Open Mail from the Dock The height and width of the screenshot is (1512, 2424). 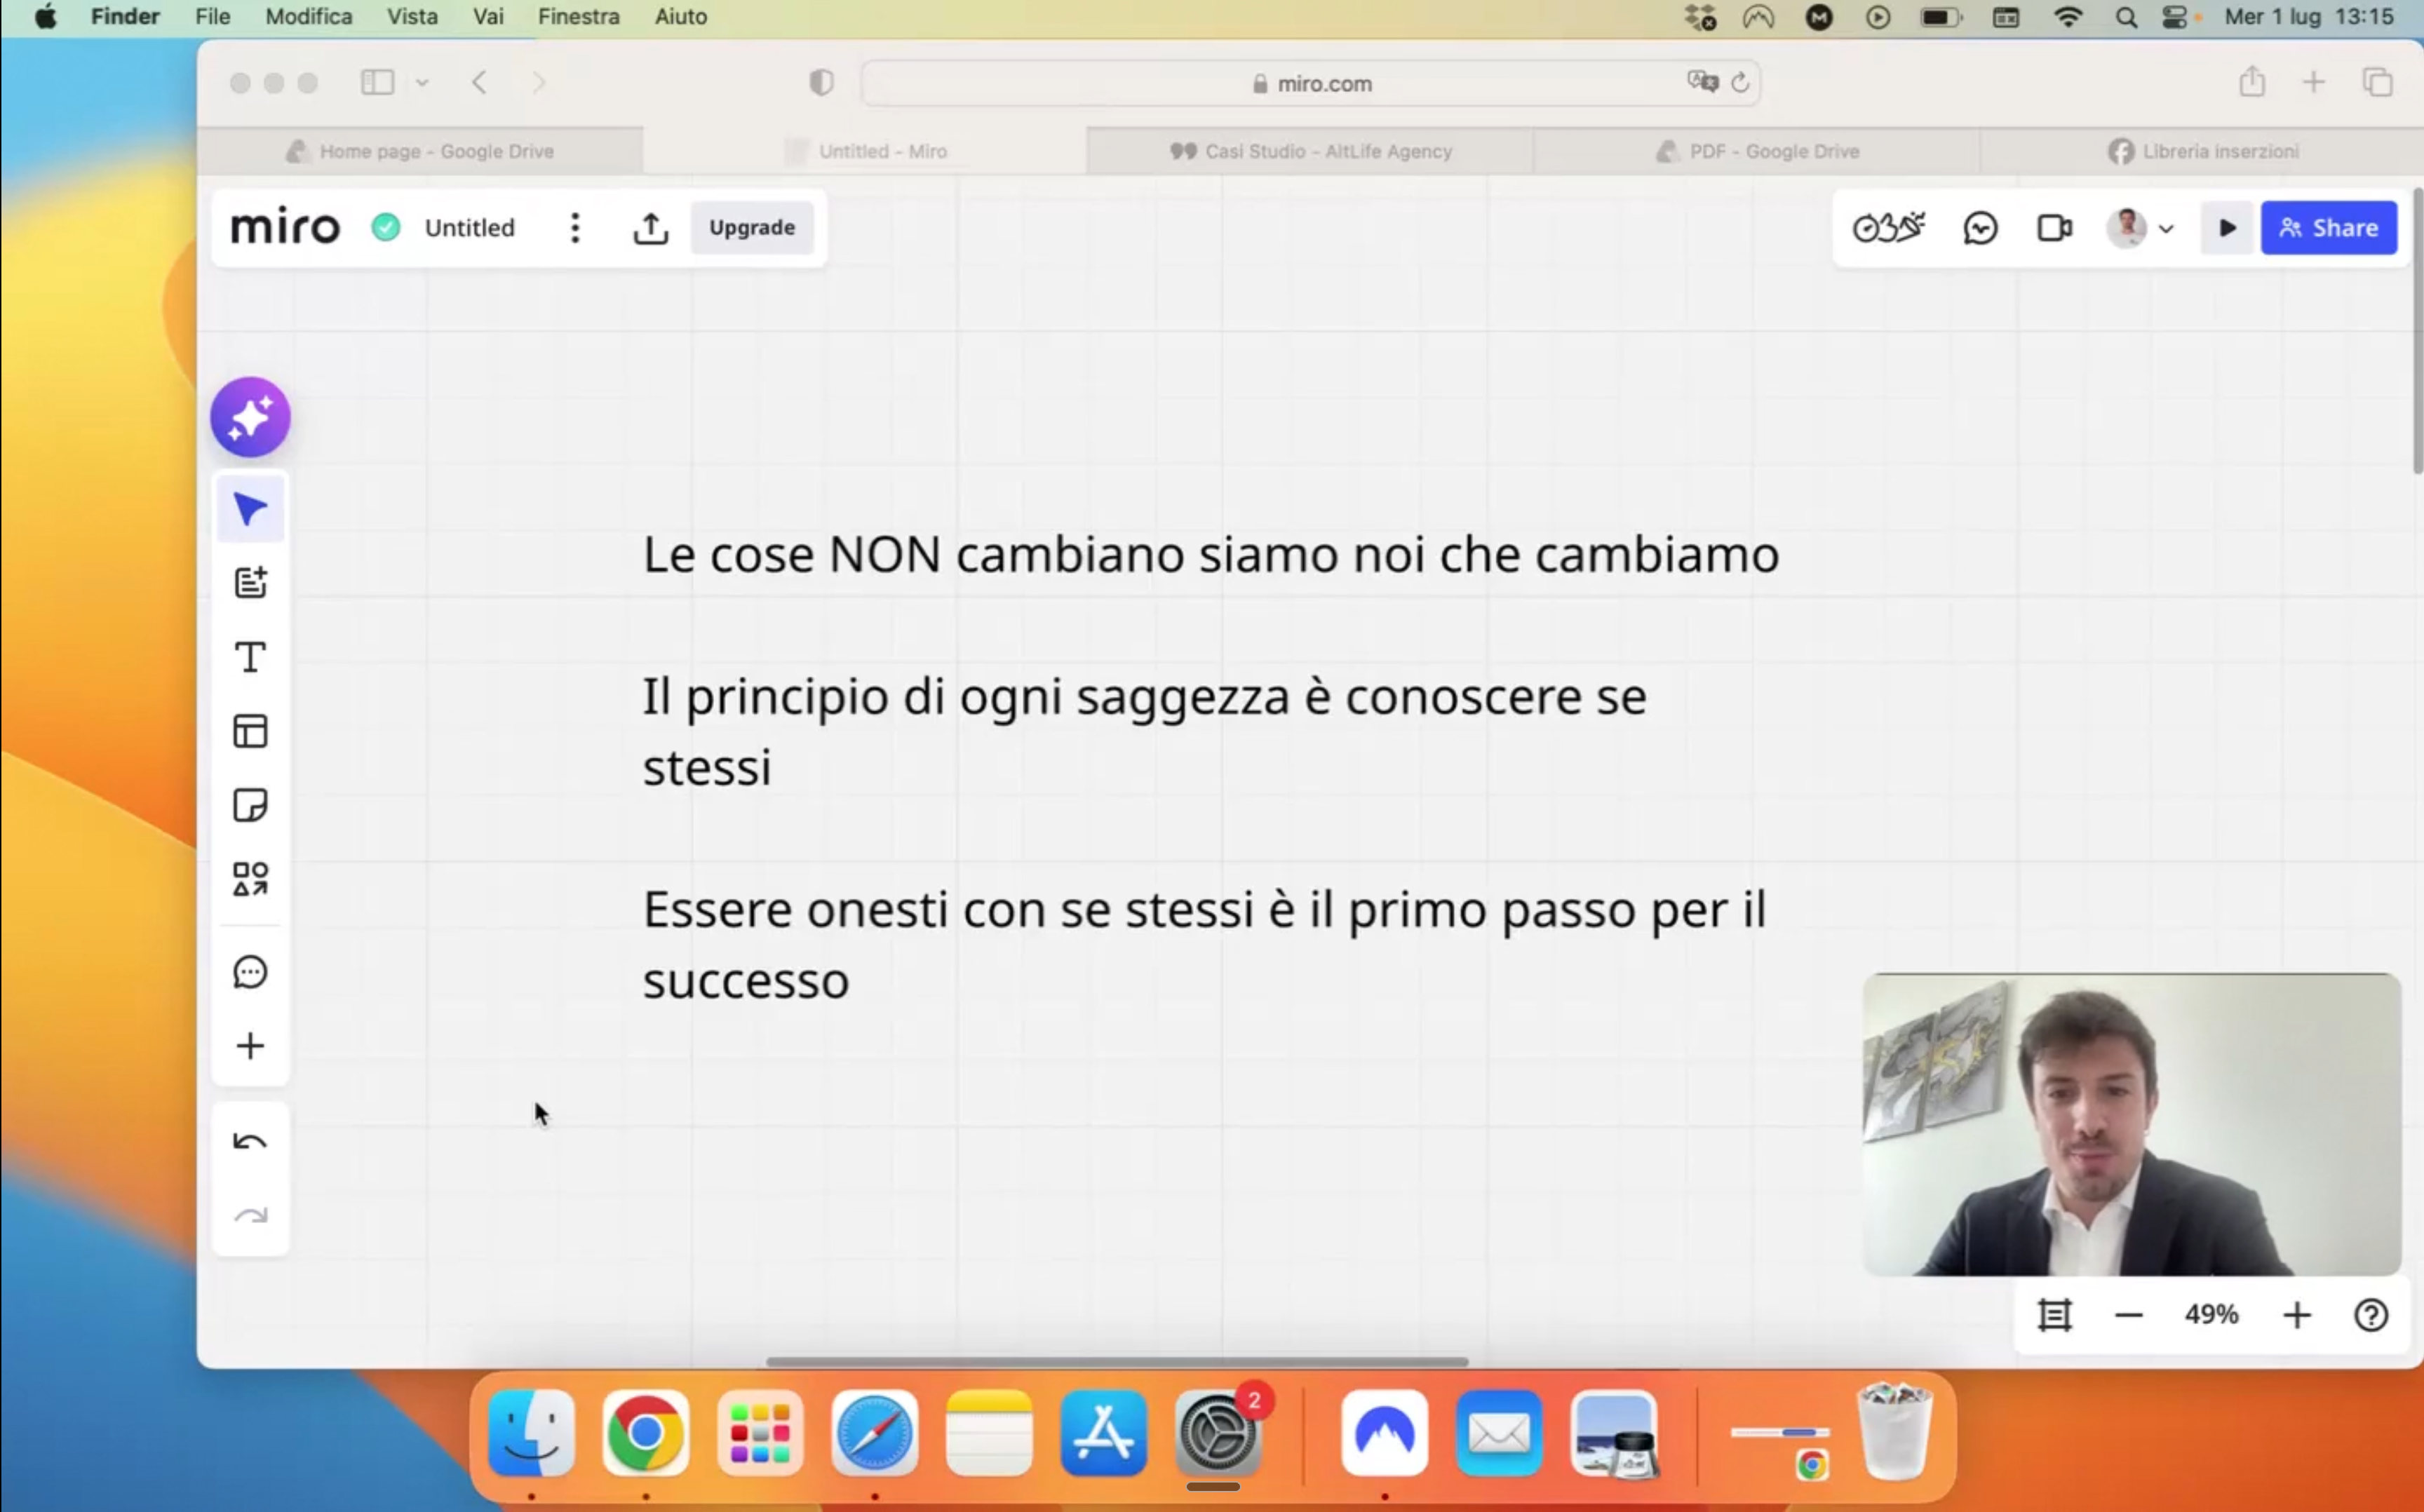1499,1433
